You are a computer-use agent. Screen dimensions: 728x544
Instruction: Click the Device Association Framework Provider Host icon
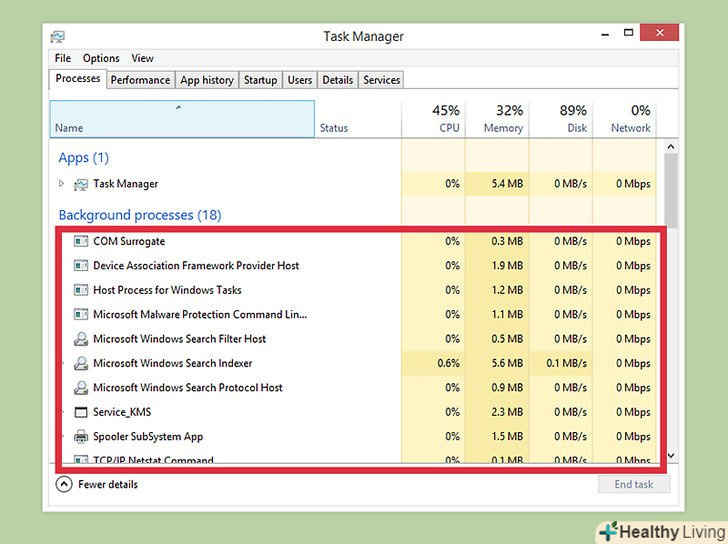point(81,266)
